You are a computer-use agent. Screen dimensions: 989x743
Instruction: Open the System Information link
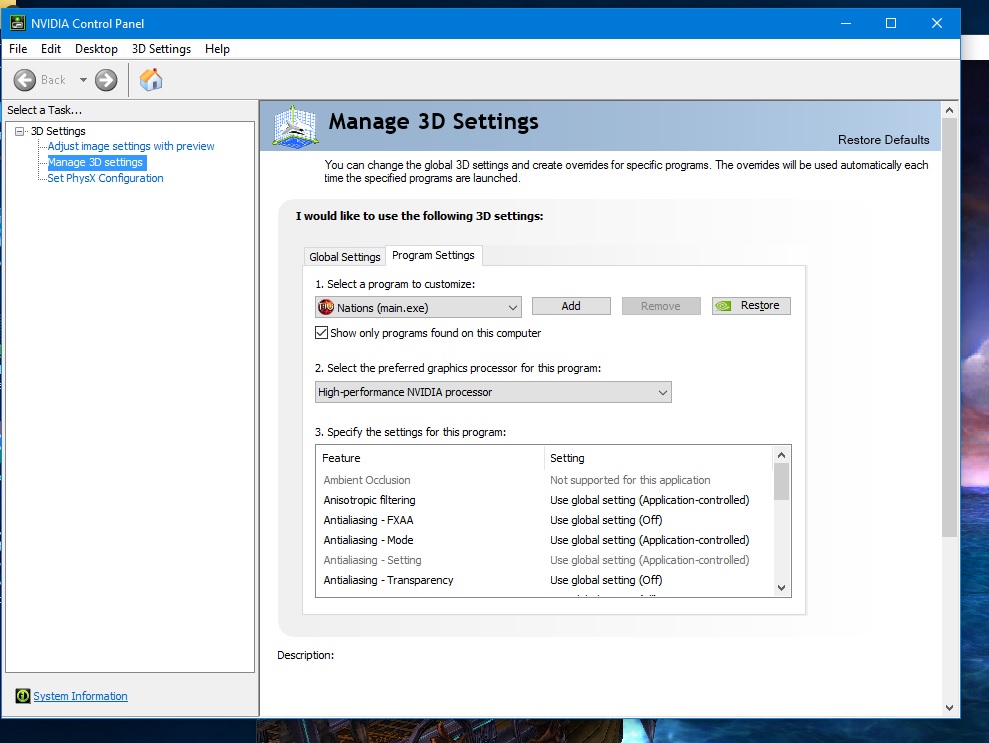point(81,696)
